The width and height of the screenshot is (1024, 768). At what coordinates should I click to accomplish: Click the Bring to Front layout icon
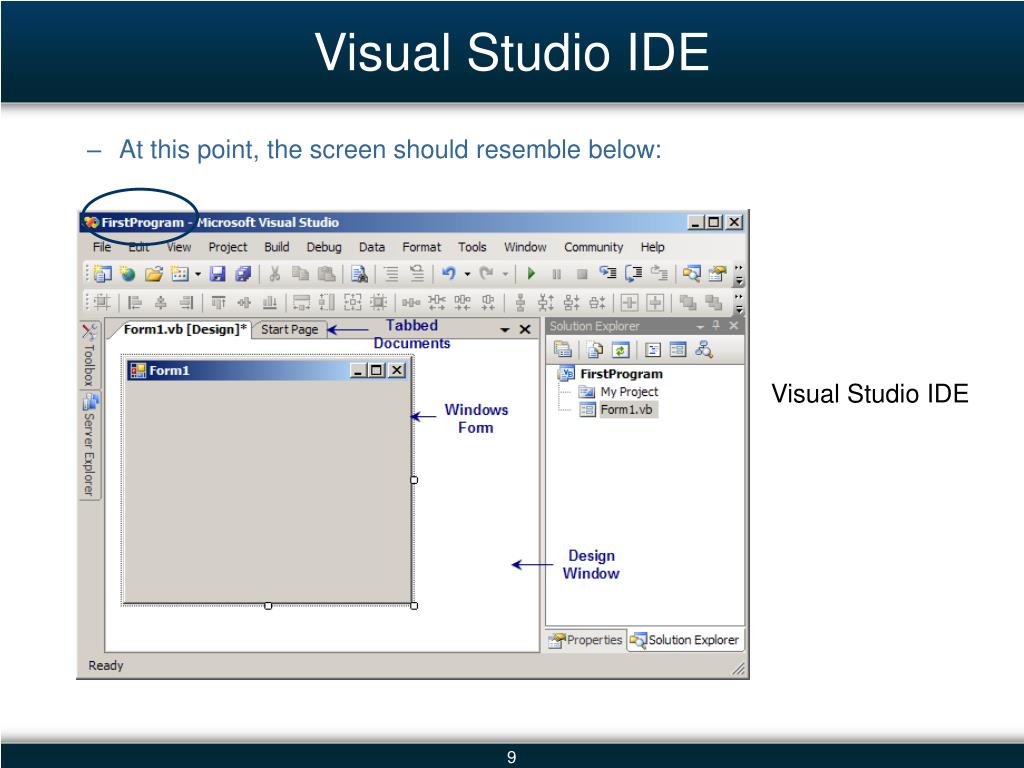click(687, 302)
